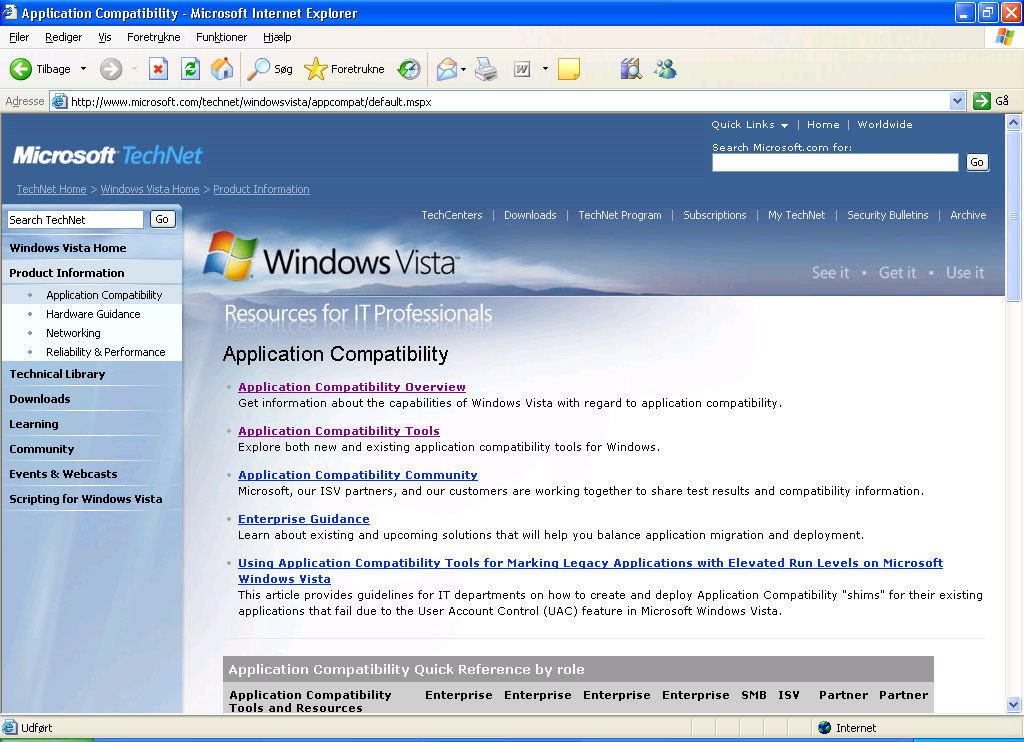Image resolution: width=1024 pixels, height=742 pixels.
Task: Open Using Application Compatibility Tools for Marking link
Action: 590,563
